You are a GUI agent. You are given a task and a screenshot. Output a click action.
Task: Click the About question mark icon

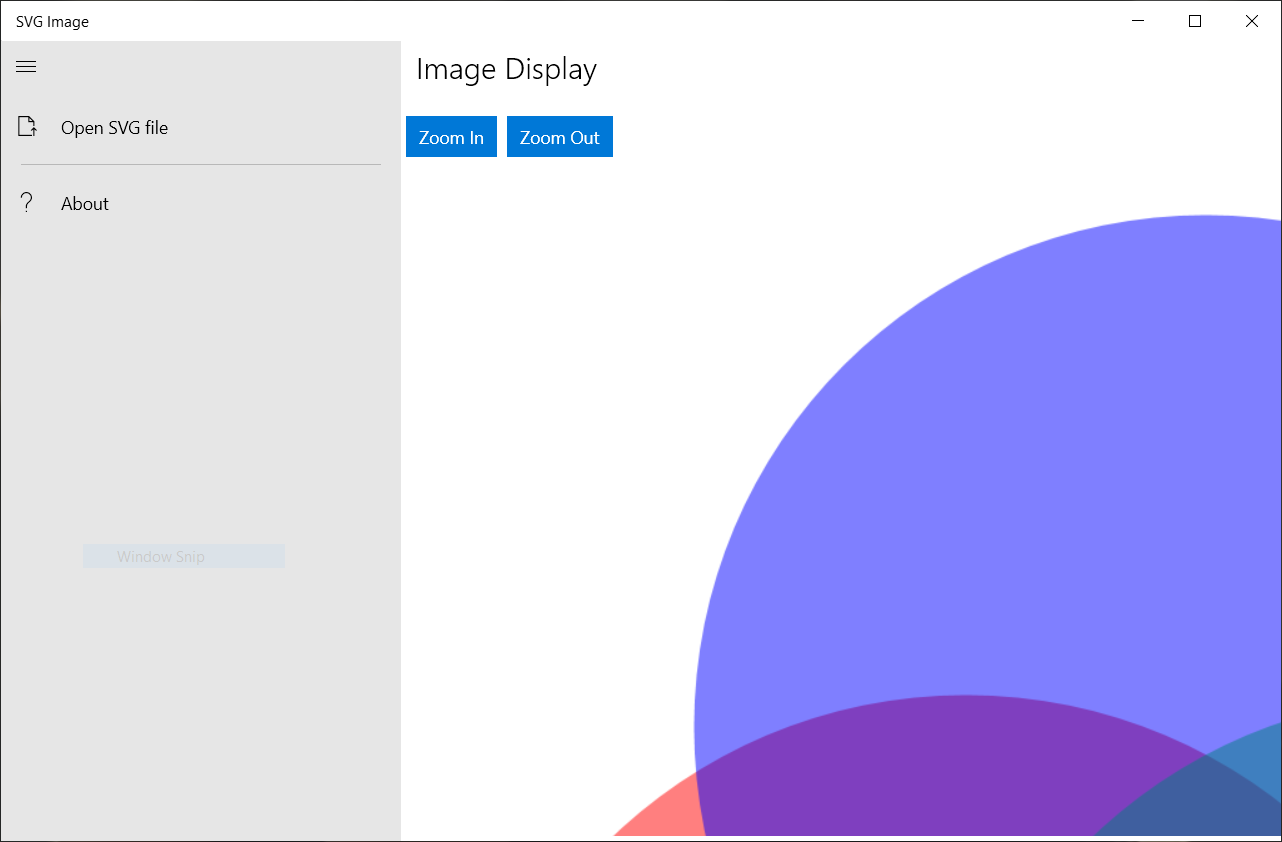pos(27,203)
